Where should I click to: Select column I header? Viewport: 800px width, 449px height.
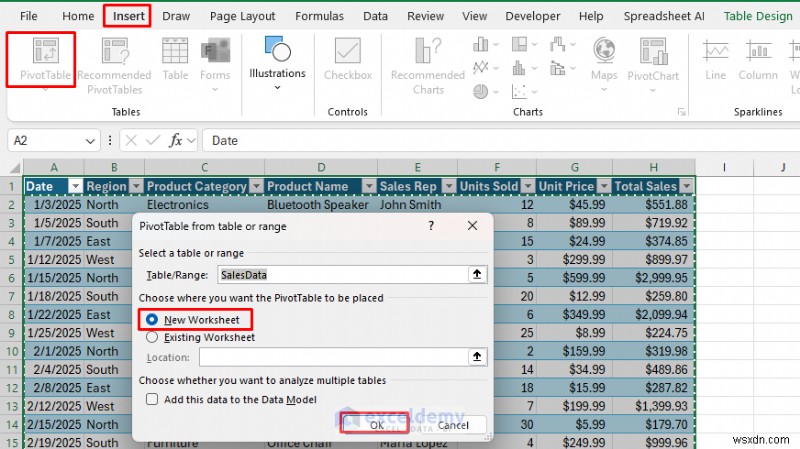(x=724, y=167)
